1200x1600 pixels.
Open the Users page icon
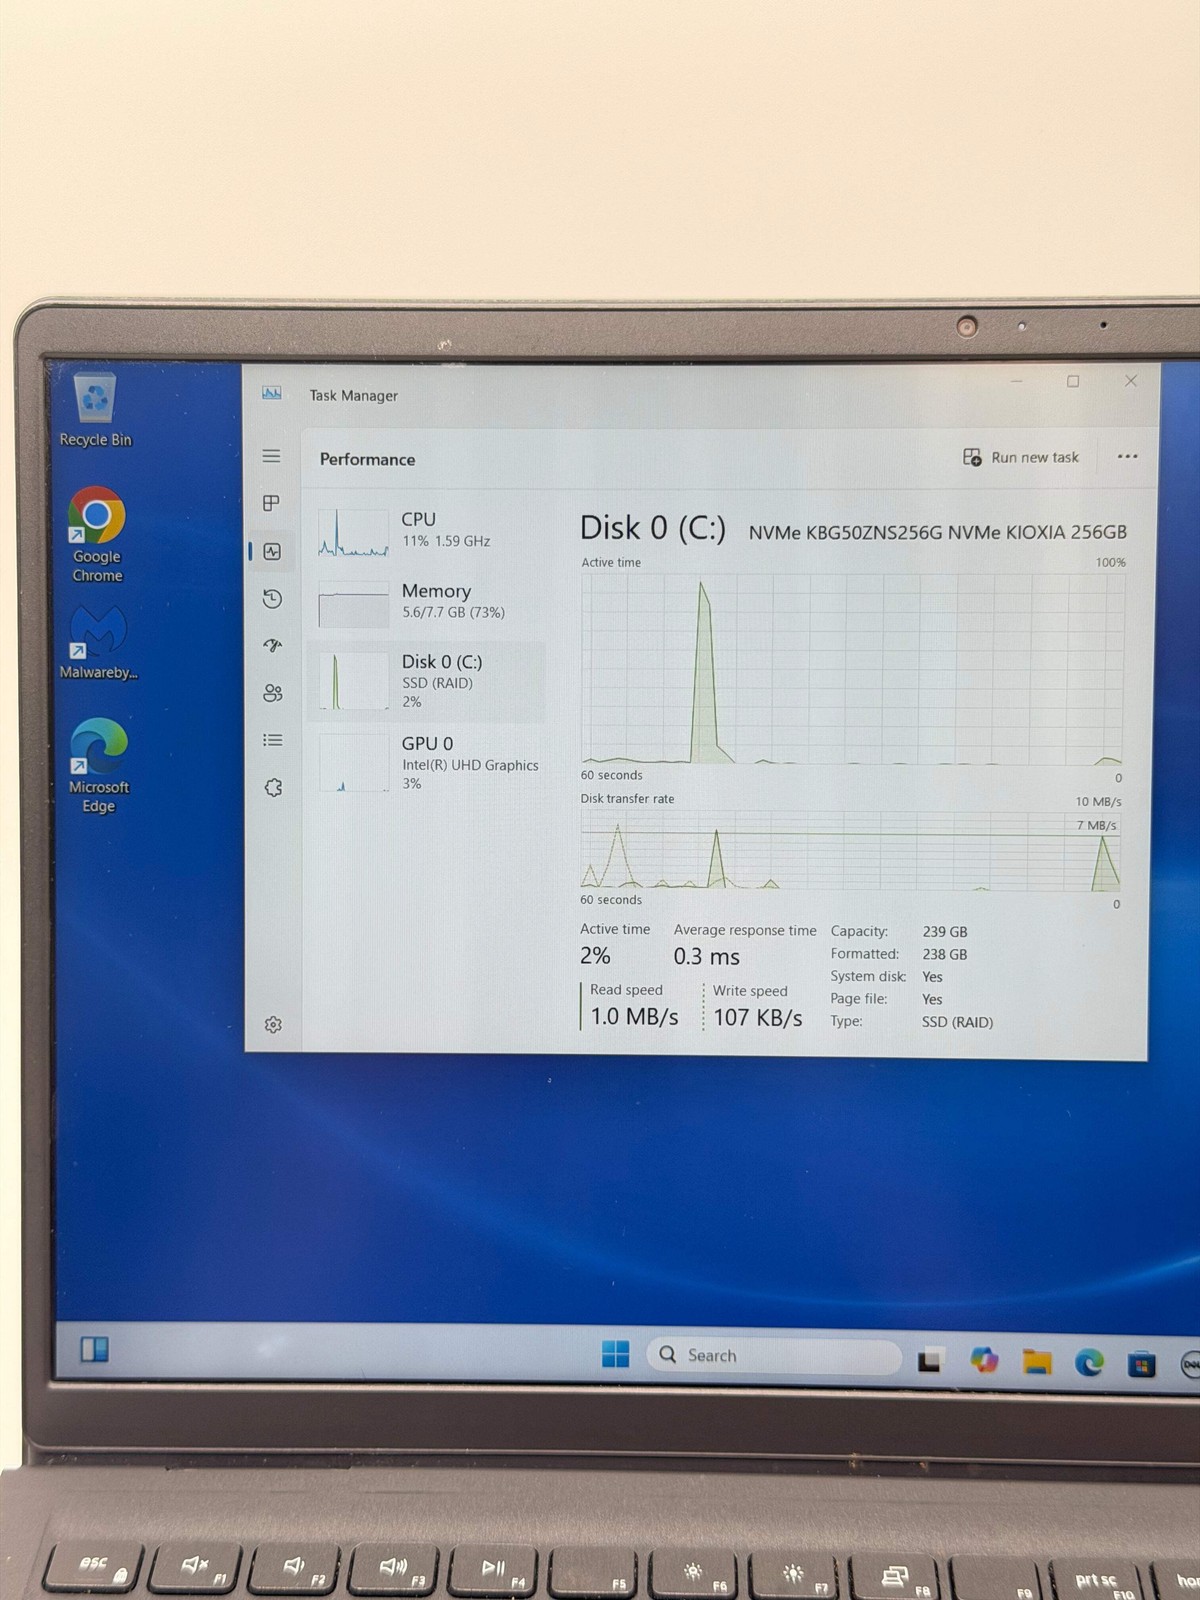[272, 692]
